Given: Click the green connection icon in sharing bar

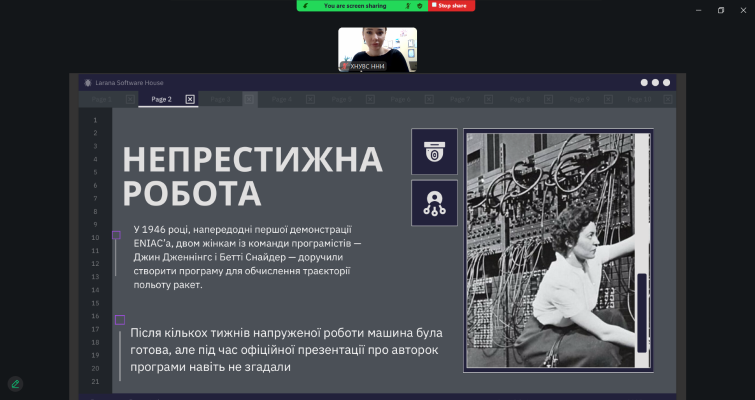Looking at the screenshot, I should [x=306, y=6].
